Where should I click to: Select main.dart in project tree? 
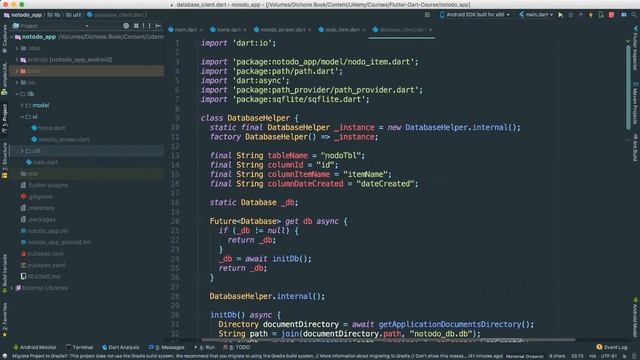point(45,162)
